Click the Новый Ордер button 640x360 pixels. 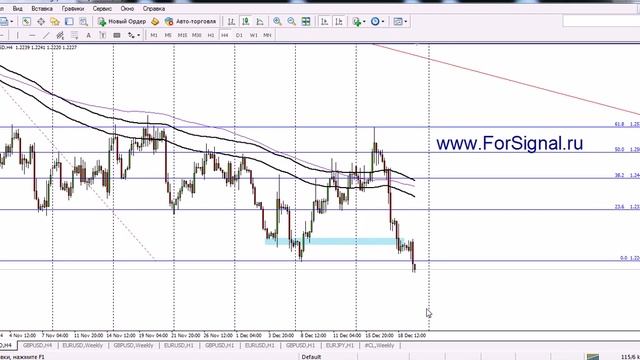tap(122, 22)
